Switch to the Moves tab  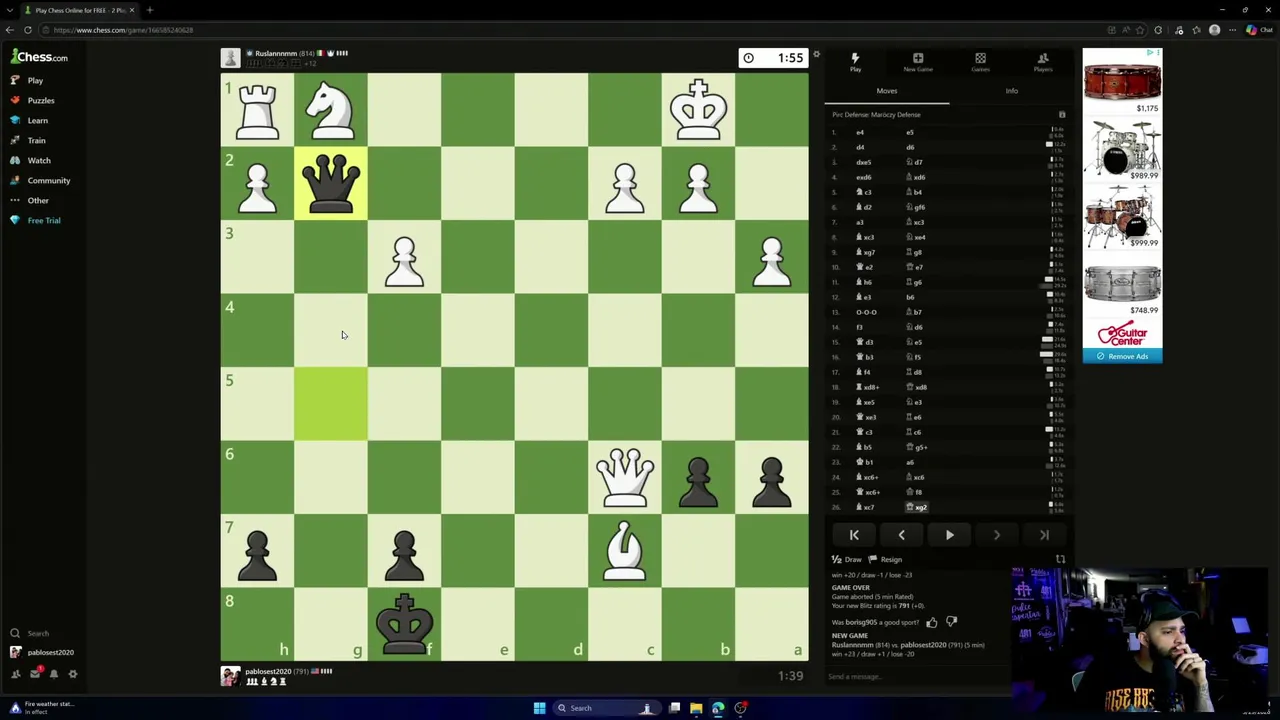tap(887, 91)
